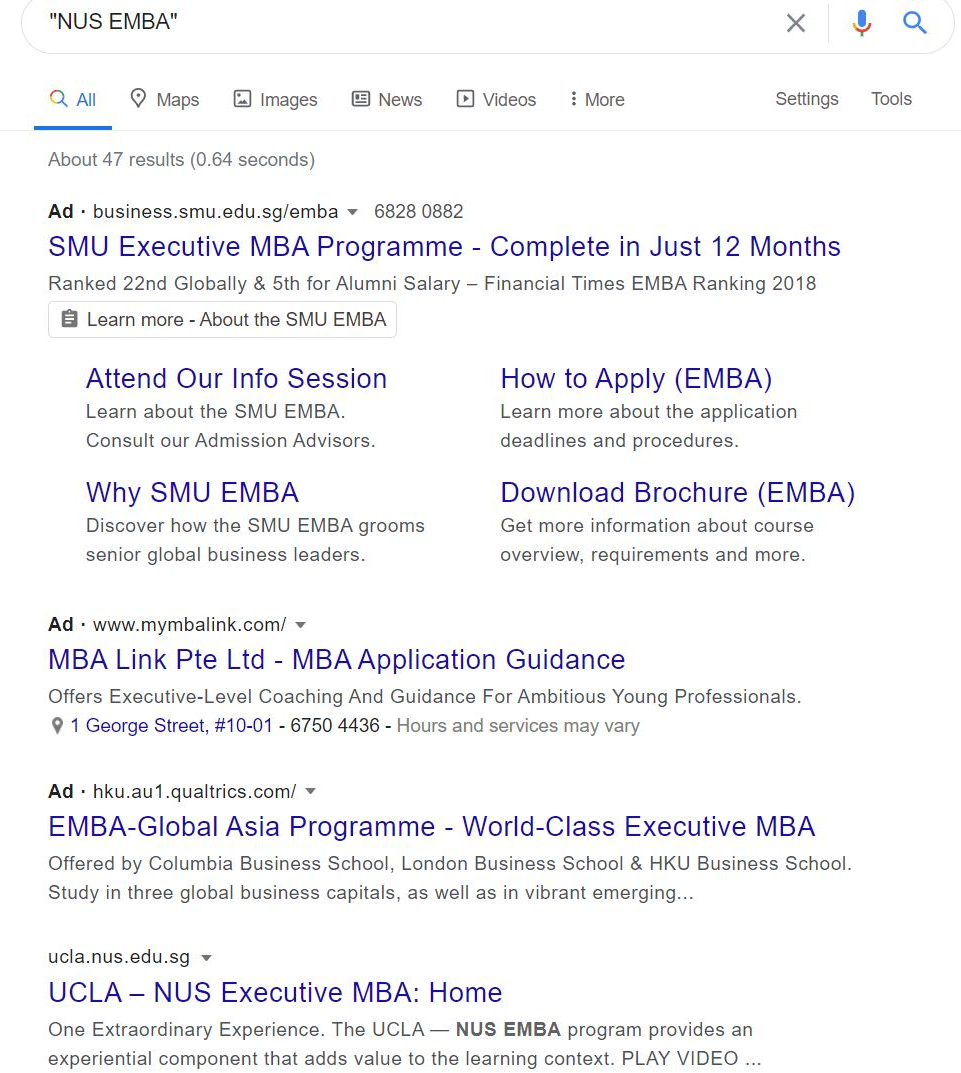Click "deadlines and procedures." text

tap(619, 441)
